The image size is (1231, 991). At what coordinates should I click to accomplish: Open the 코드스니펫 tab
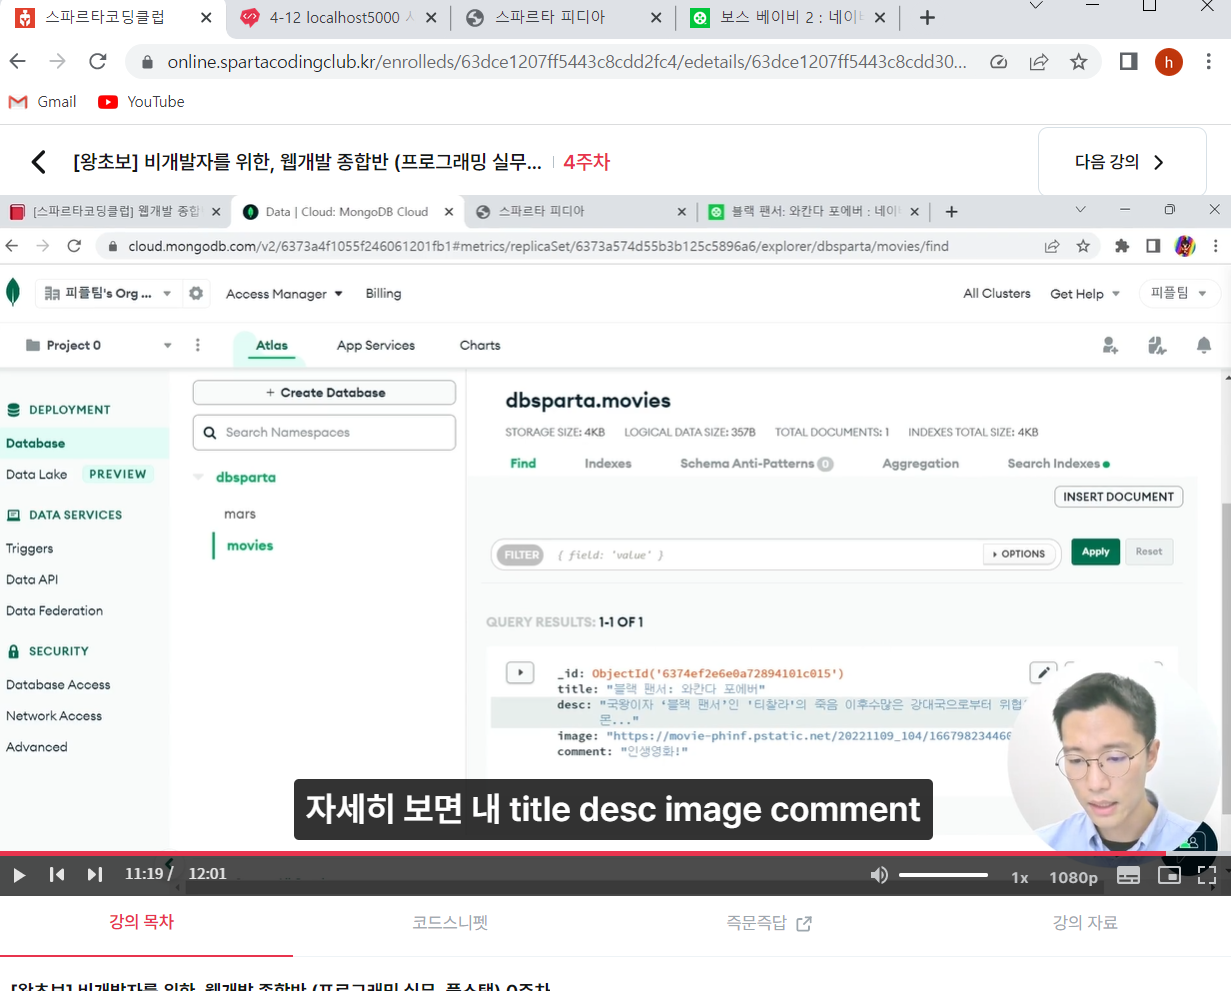[450, 922]
